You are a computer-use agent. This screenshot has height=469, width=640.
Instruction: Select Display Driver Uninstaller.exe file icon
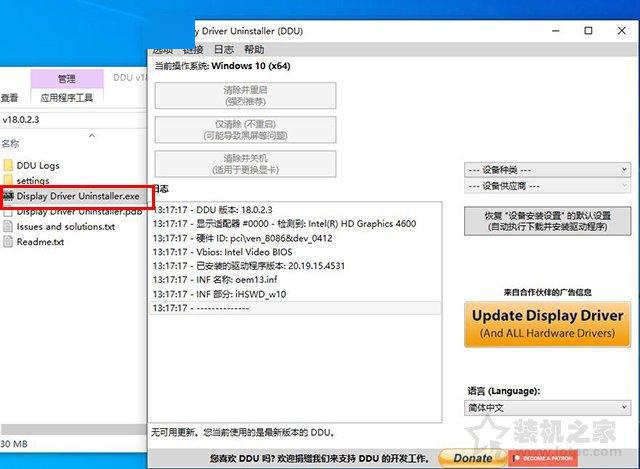tap(9, 196)
